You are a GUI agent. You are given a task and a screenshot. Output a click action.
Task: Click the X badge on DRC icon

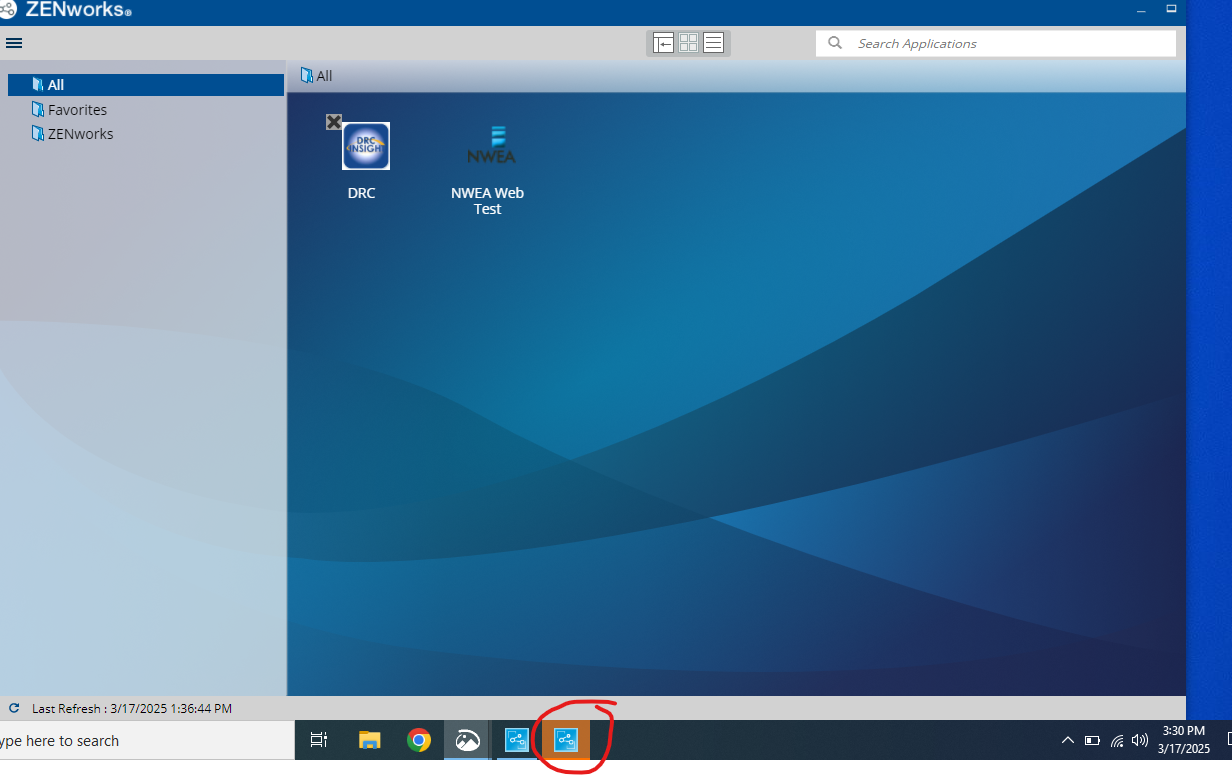[x=334, y=122]
